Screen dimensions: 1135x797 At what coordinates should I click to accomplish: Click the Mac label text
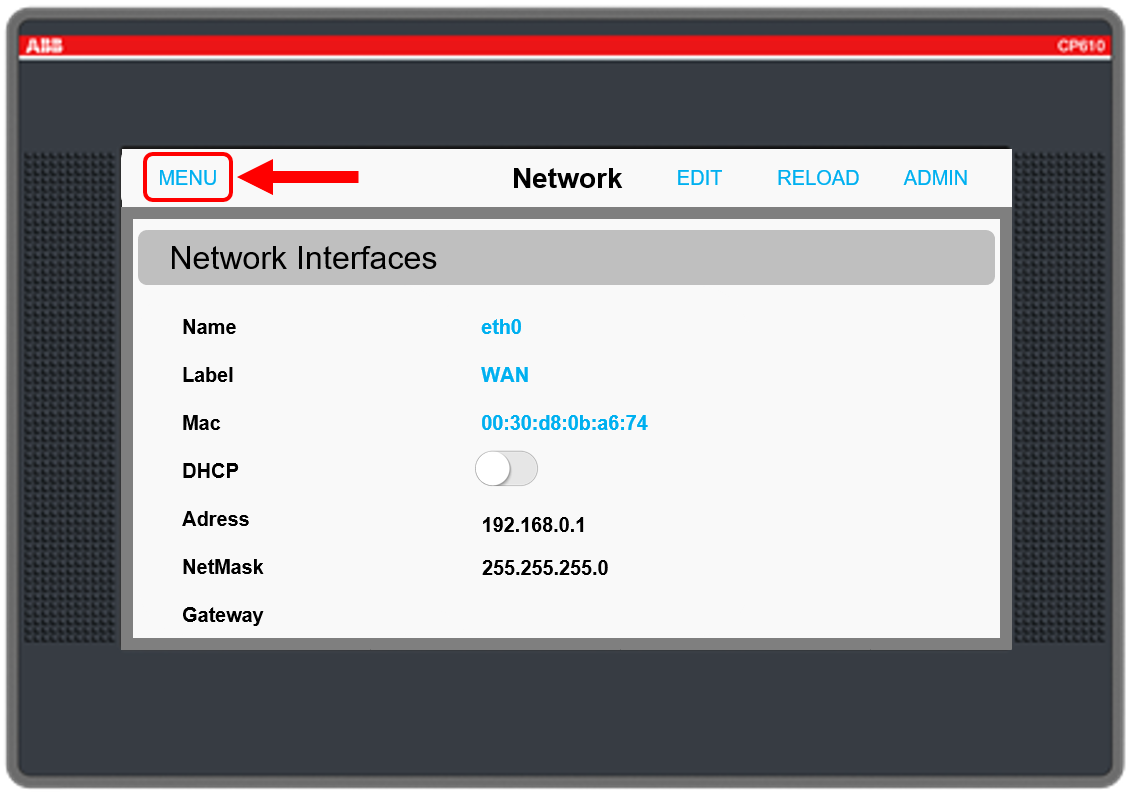(x=201, y=423)
